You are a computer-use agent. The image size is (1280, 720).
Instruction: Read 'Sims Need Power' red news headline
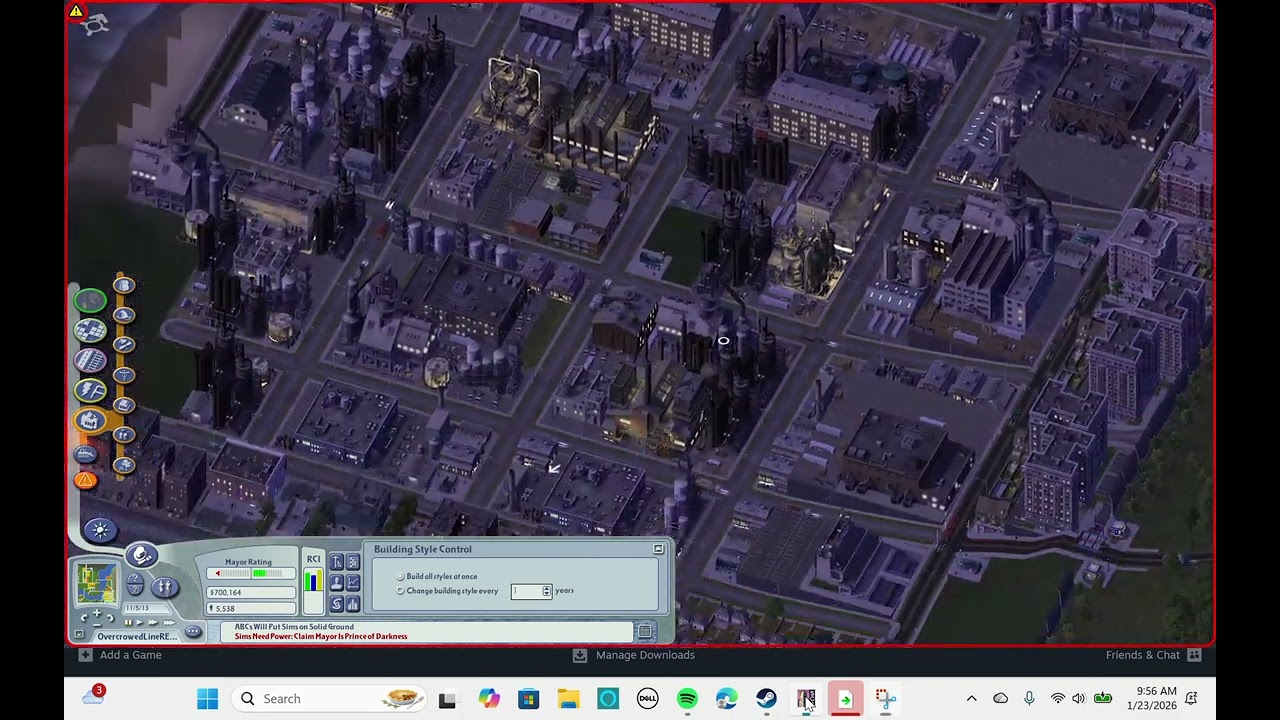click(x=321, y=636)
